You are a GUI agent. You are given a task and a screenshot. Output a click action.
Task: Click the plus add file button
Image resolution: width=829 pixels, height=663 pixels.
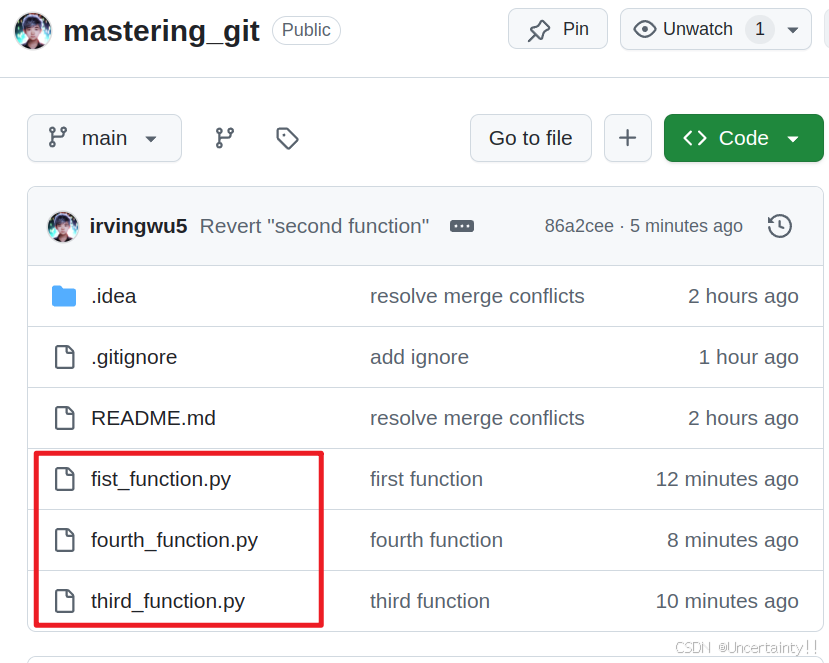[x=628, y=138]
